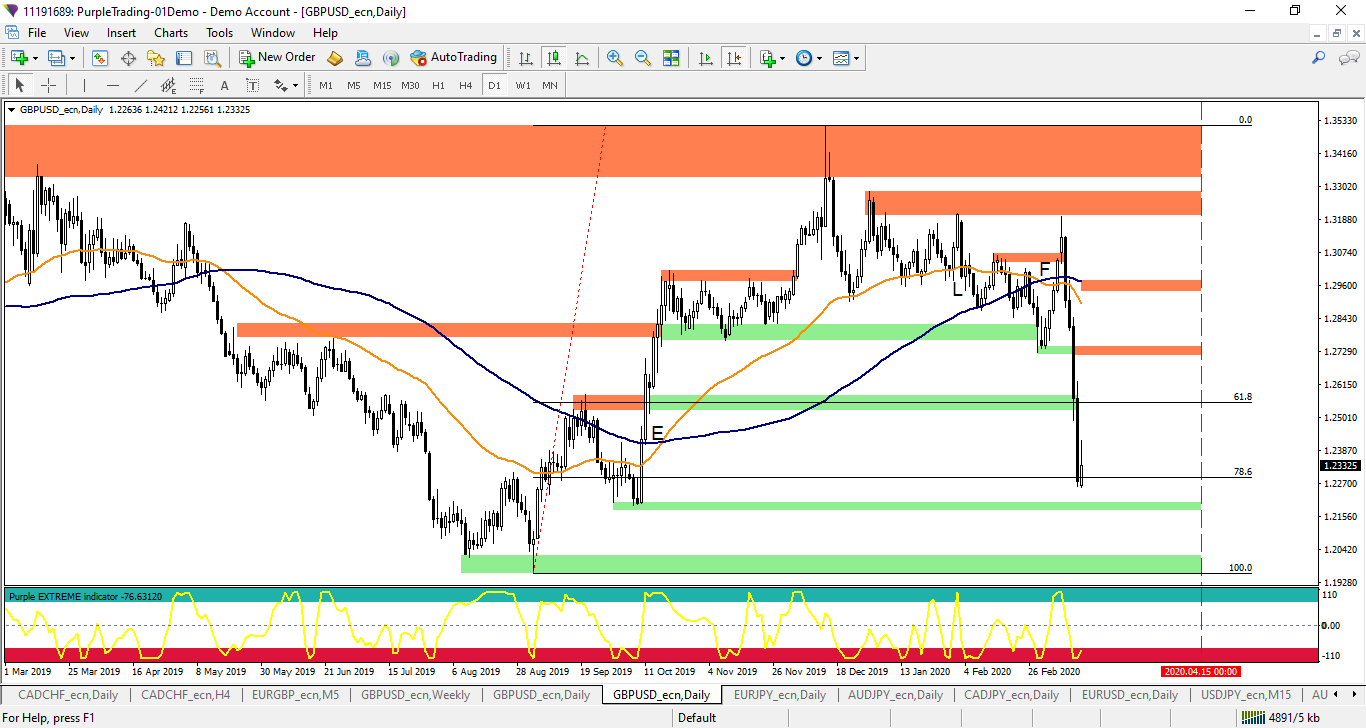
Task: Switch to bar chart display
Action: [x=525, y=58]
